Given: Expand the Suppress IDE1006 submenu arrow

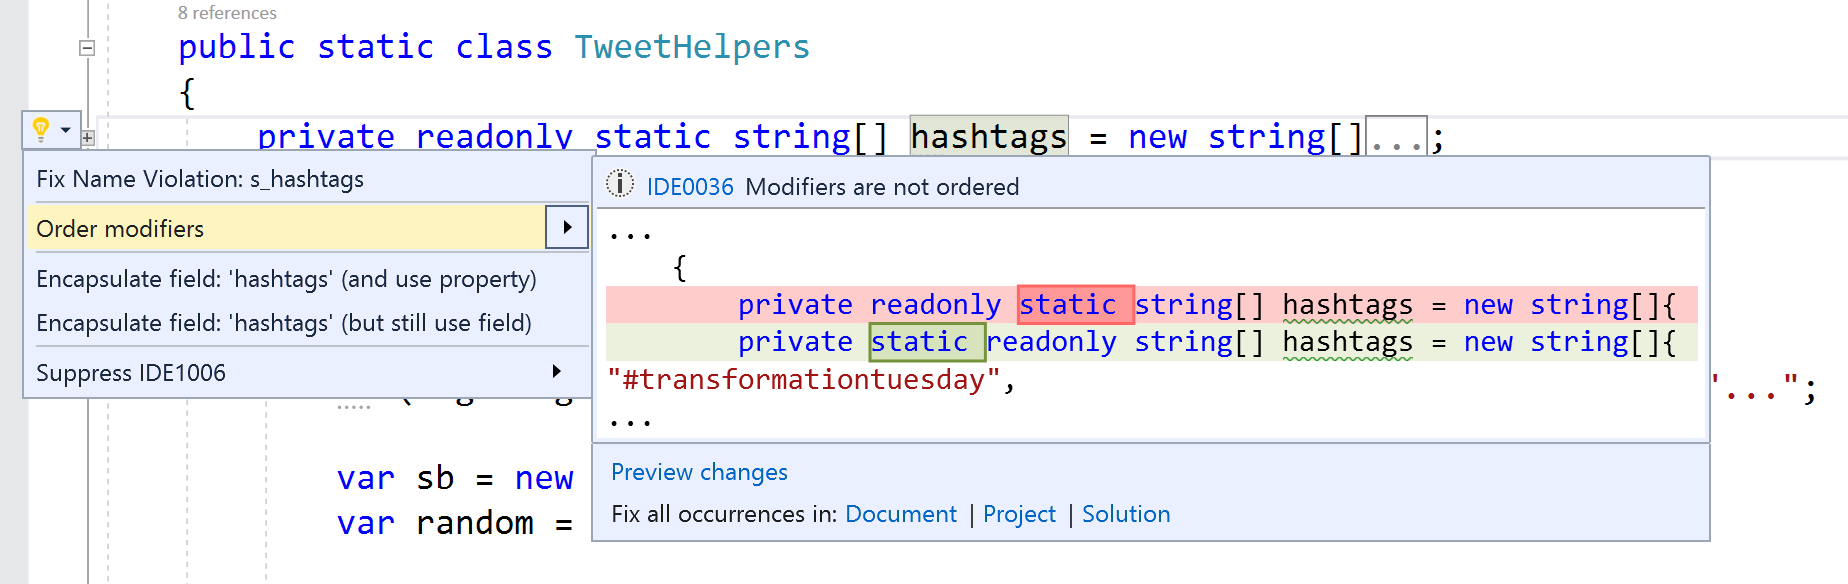Looking at the screenshot, I should (557, 372).
